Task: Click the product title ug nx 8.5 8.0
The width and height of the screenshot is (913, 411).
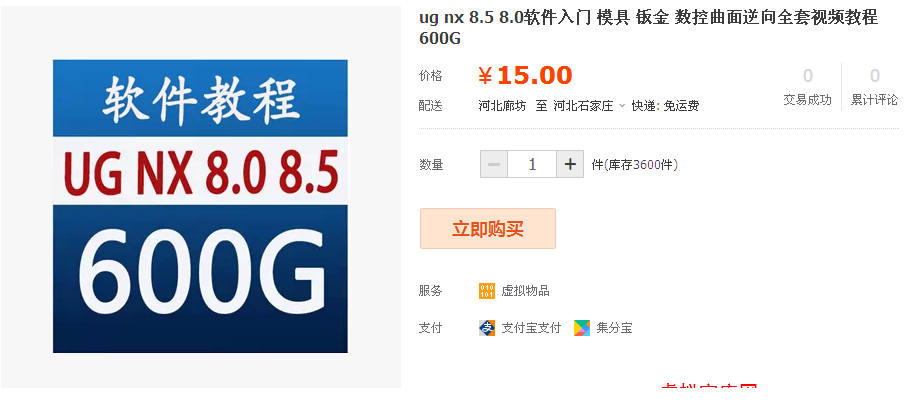Action: point(648,27)
